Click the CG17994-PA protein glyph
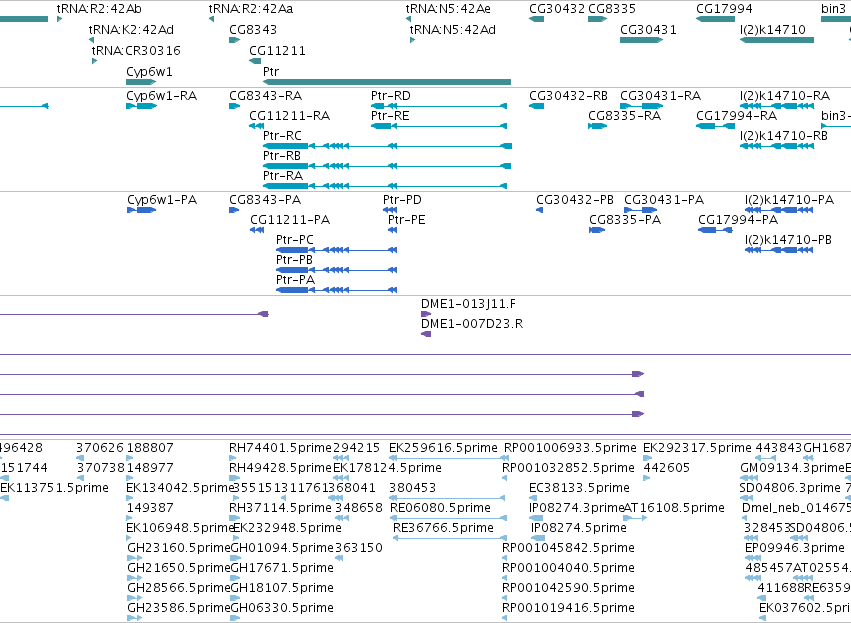851x623 pixels. pyautogui.click(x=715, y=230)
